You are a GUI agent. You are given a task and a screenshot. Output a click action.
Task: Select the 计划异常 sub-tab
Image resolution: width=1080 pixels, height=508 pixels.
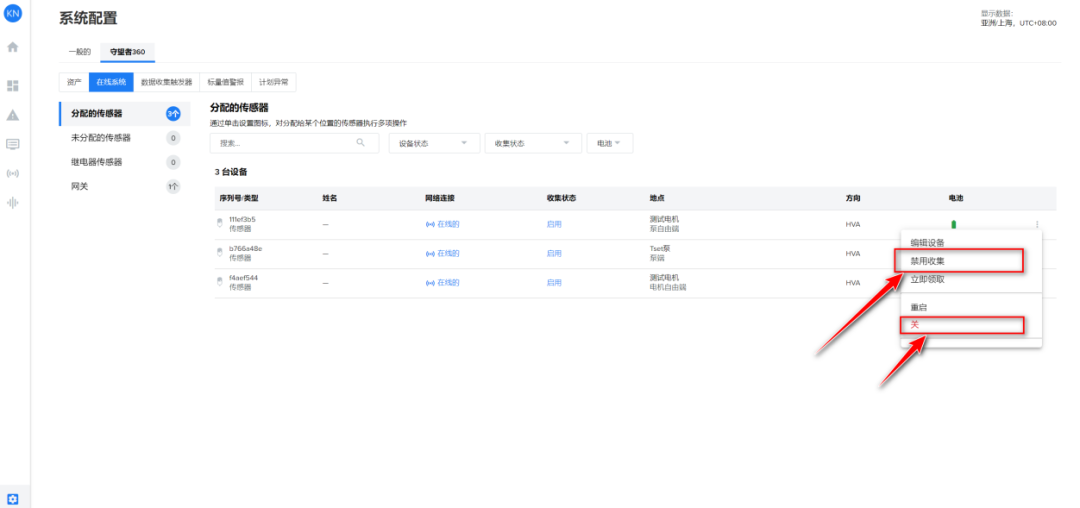(273, 82)
